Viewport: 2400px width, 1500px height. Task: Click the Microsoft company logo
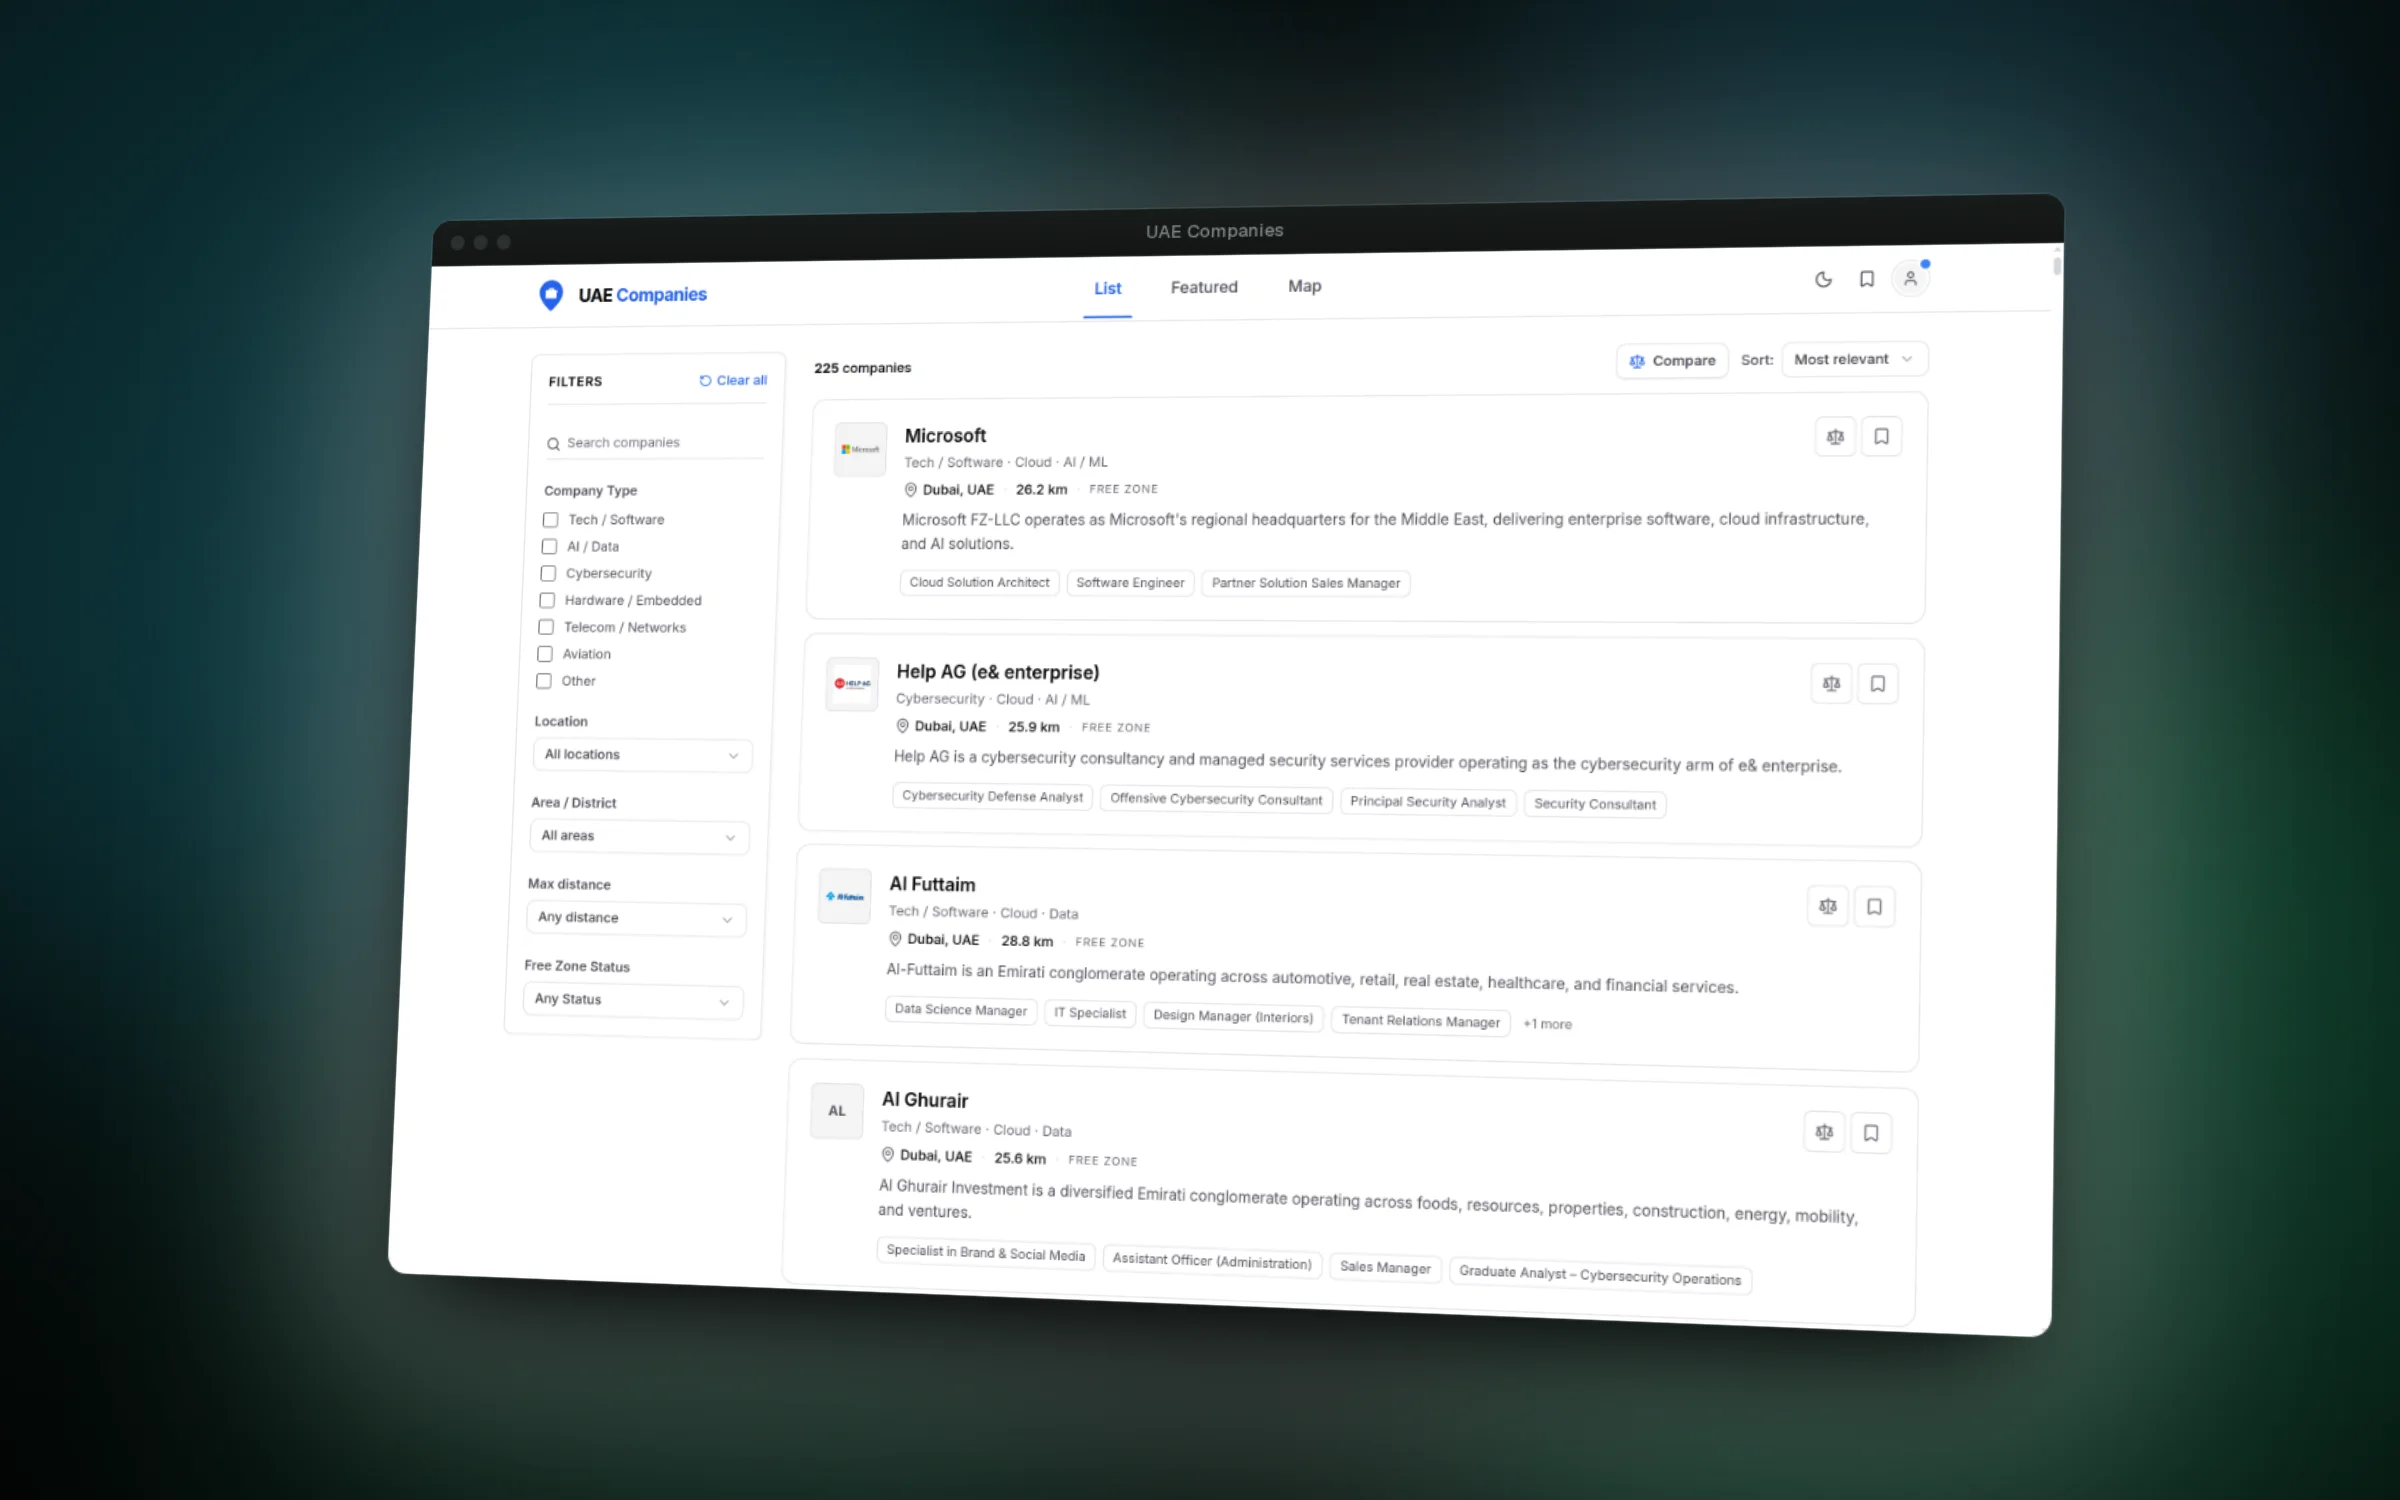click(x=860, y=450)
